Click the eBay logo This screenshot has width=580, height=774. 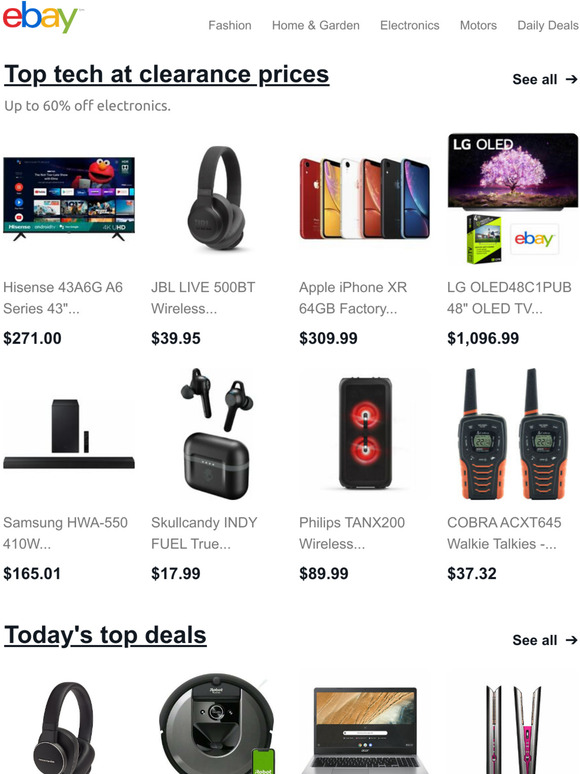pos(41,17)
